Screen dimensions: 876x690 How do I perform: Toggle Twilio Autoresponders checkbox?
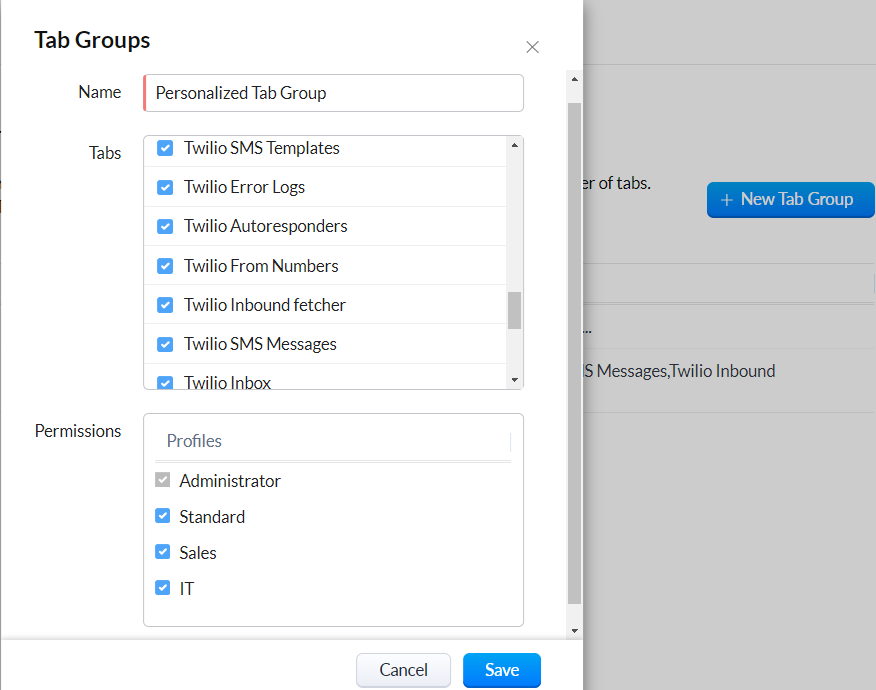165,226
